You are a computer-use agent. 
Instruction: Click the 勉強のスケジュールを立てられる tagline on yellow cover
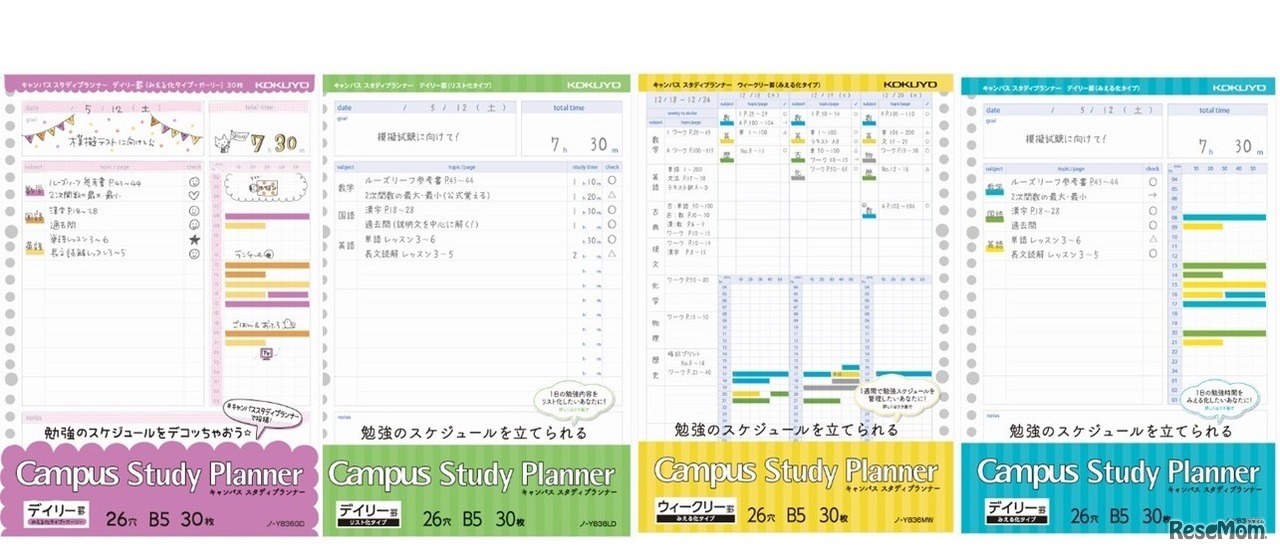tap(786, 430)
